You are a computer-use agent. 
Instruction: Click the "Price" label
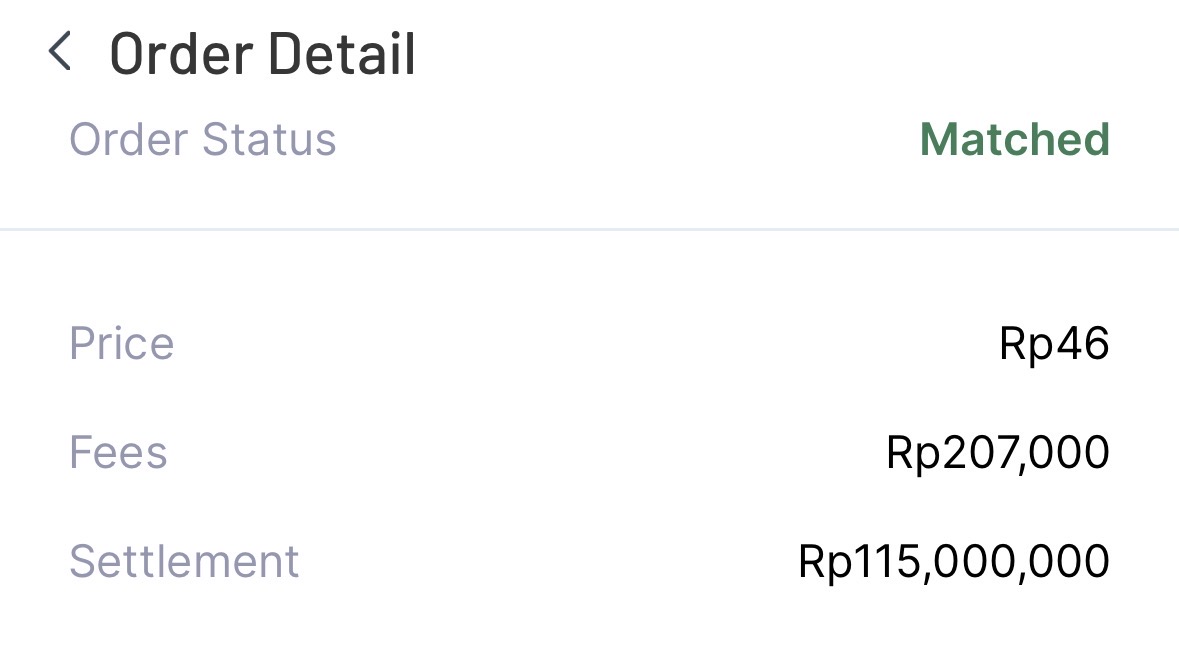(x=121, y=344)
